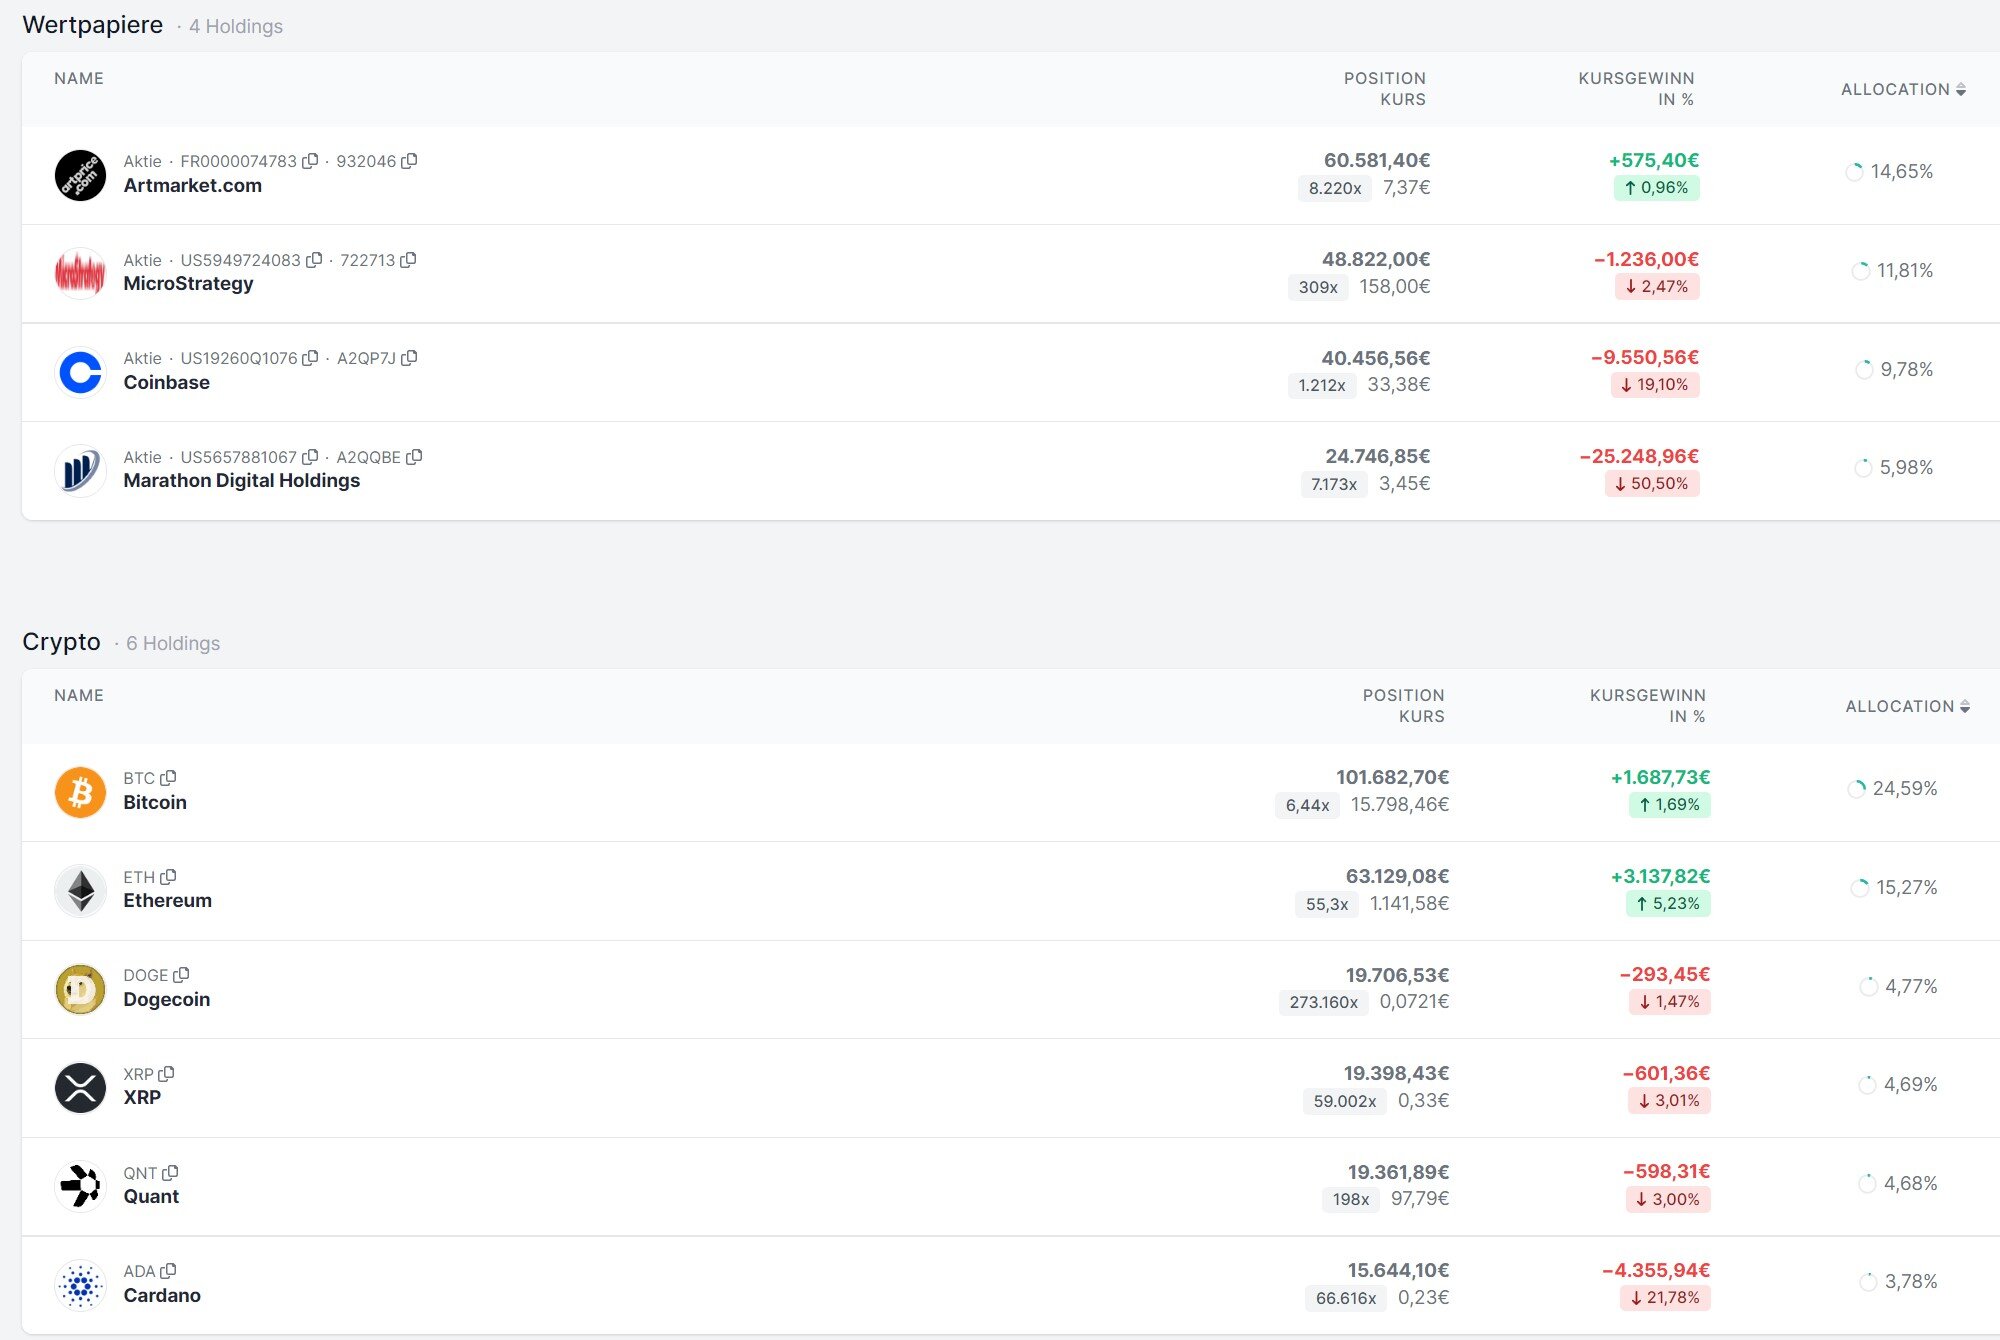Click Artmarket.com 14,65% allocation ring
Image resolution: width=2000 pixels, height=1340 pixels.
[1854, 172]
